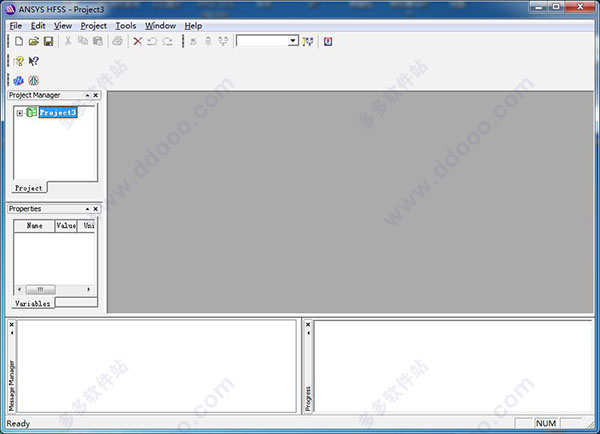The width and height of the screenshot is (600, 434).
Task: Click the Print icon in the toolbar
Action: coord(118,41)
